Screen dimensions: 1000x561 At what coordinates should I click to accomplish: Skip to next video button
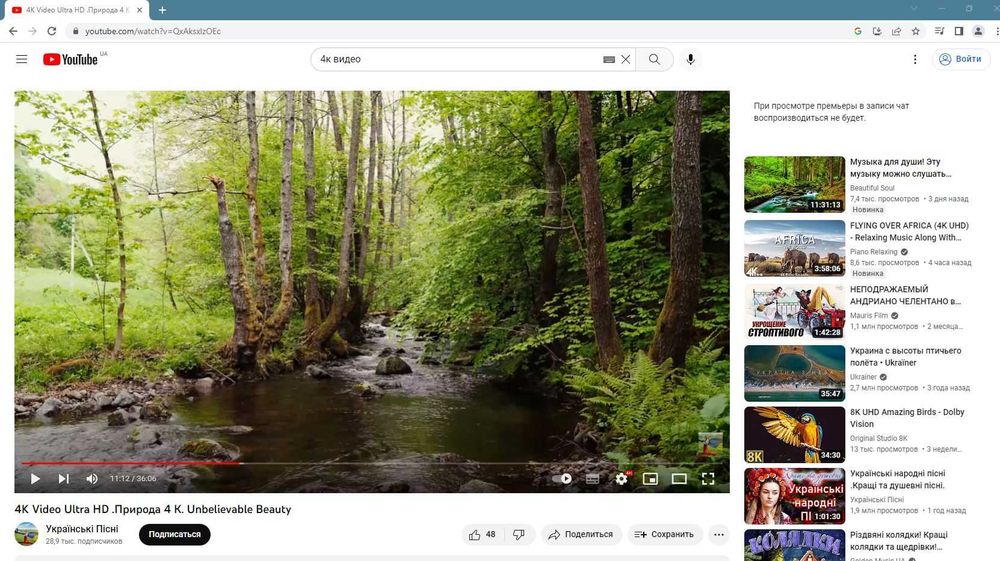pos(64,478)
